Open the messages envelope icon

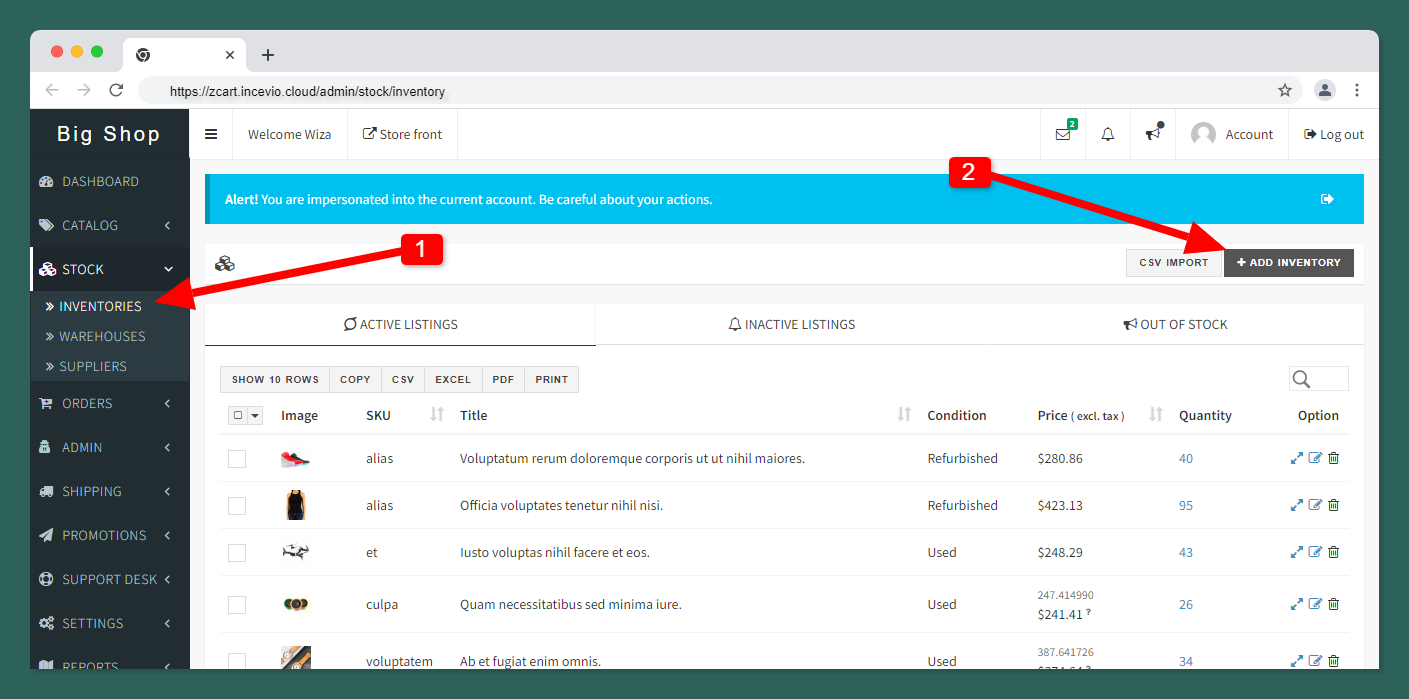click(1063, 134)
